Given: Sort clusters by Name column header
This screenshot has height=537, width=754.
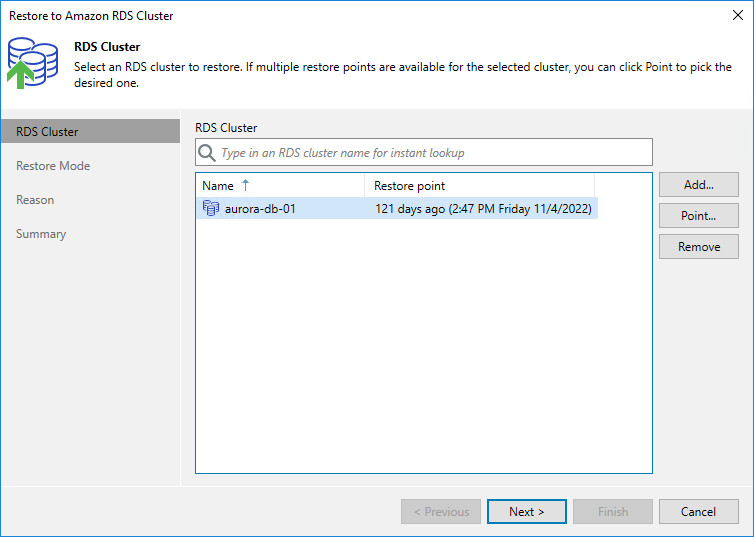Looking at the screenshot, I should pyautogui.click(x=218, y=186).
